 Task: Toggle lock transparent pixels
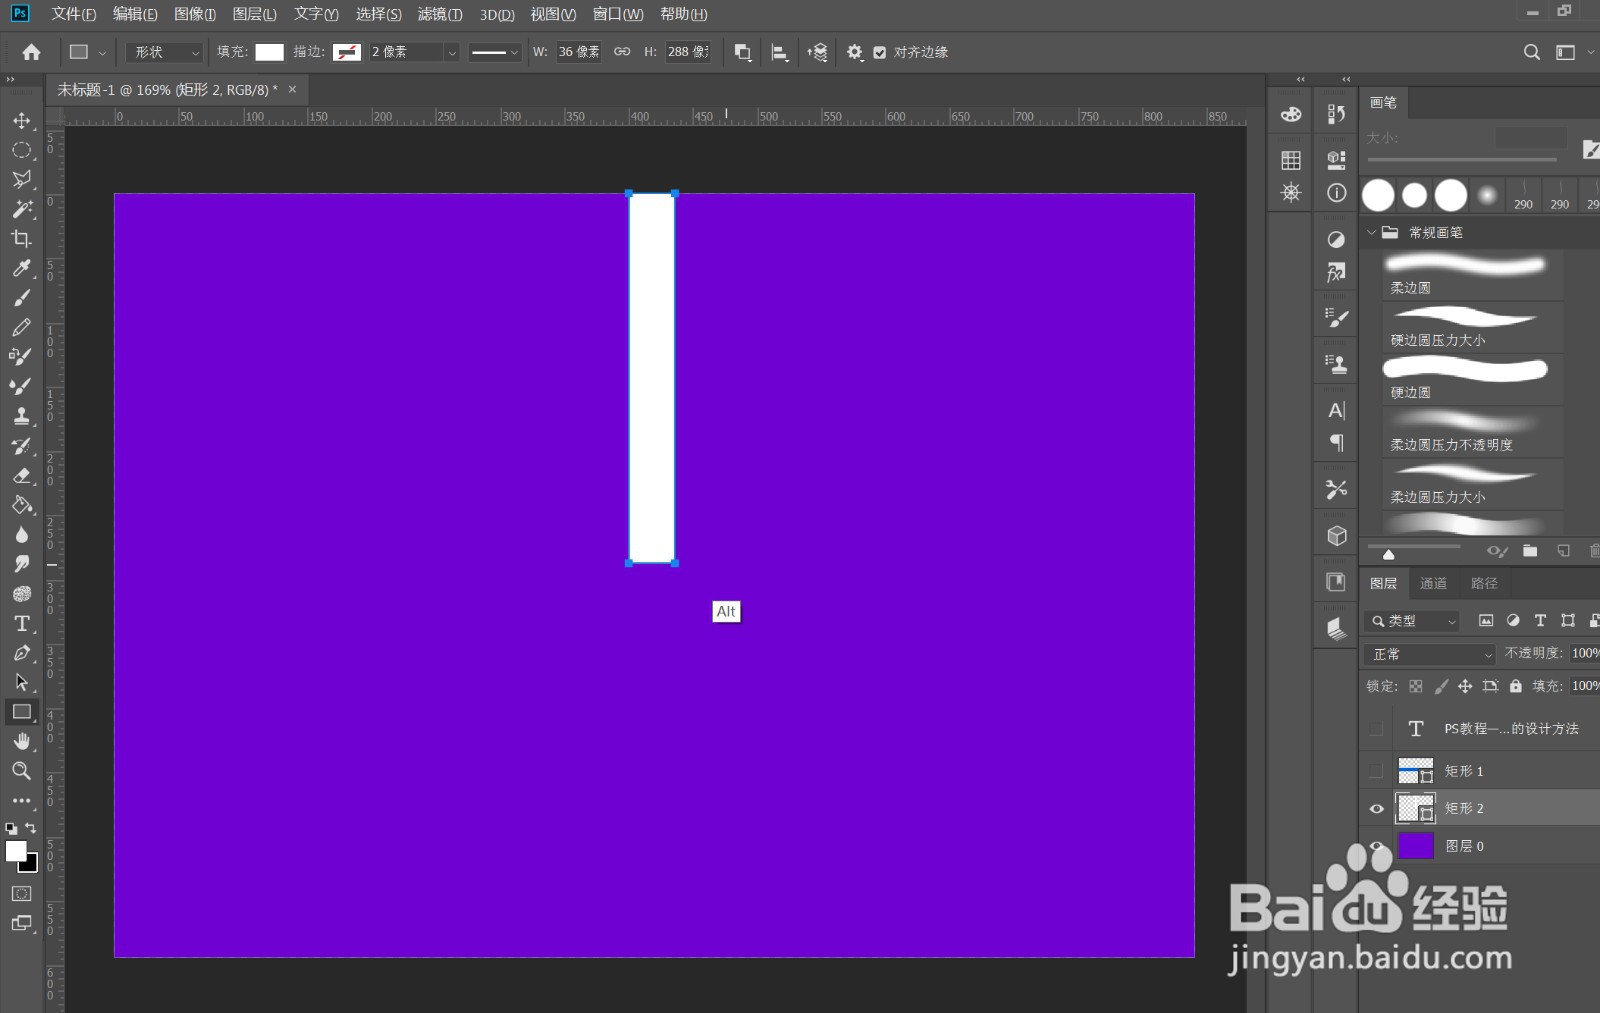[x=1415, y=686]
